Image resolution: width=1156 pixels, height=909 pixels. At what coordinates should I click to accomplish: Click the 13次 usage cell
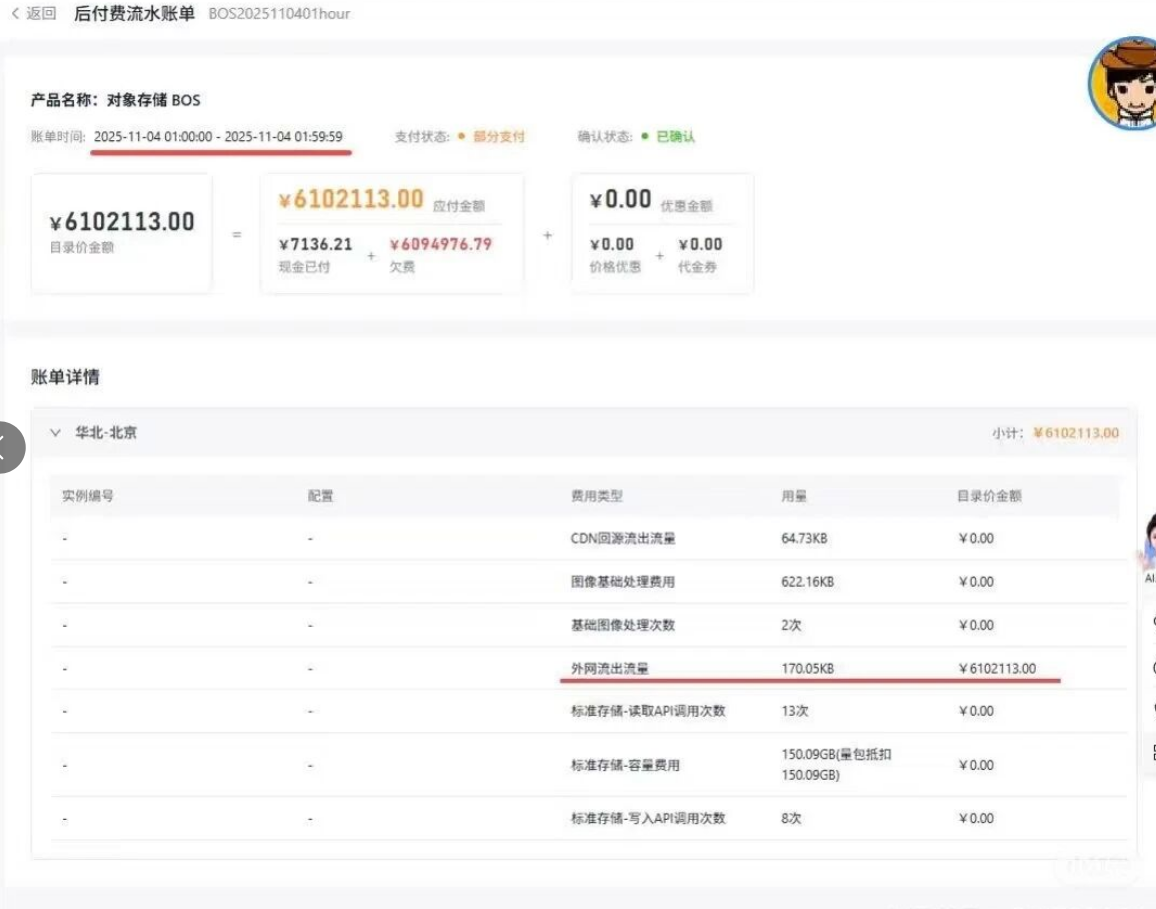(x=795, y=711)
